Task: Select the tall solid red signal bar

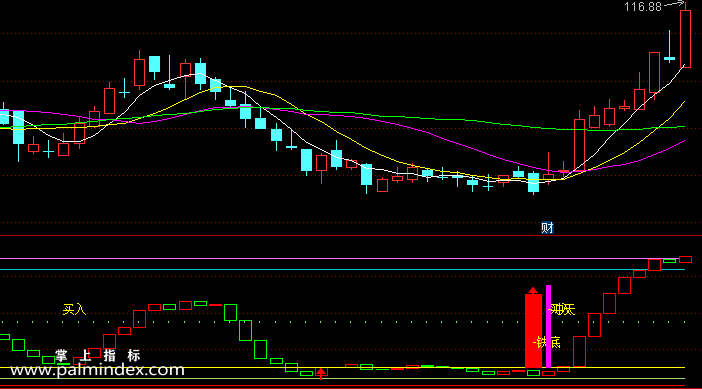Action: tap(533, 331)
